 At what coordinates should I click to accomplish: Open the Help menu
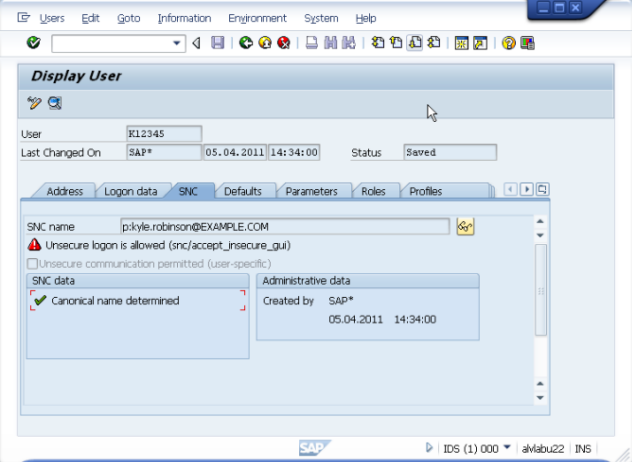pyautogui.click(x=366, y=18)
